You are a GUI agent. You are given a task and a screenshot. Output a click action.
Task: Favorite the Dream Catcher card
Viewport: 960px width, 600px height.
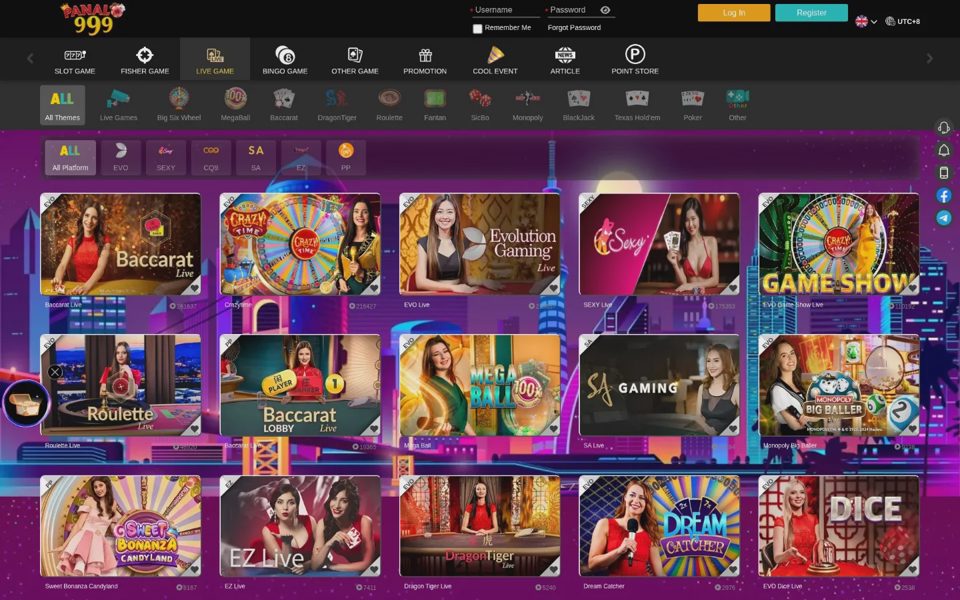tap(732, 569)
